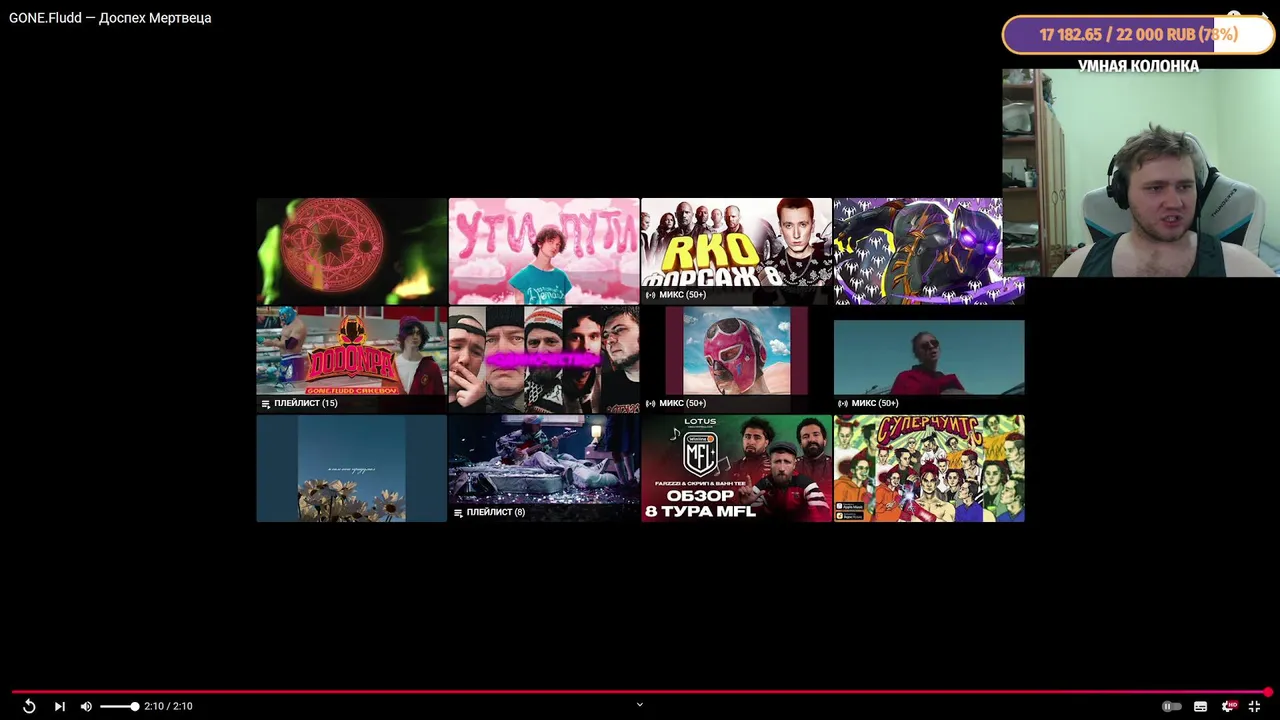Screen dimensions: 1280x720
Task: Replay the video with the replay icon
Action: pyautogui.click(x=29, y=706)
